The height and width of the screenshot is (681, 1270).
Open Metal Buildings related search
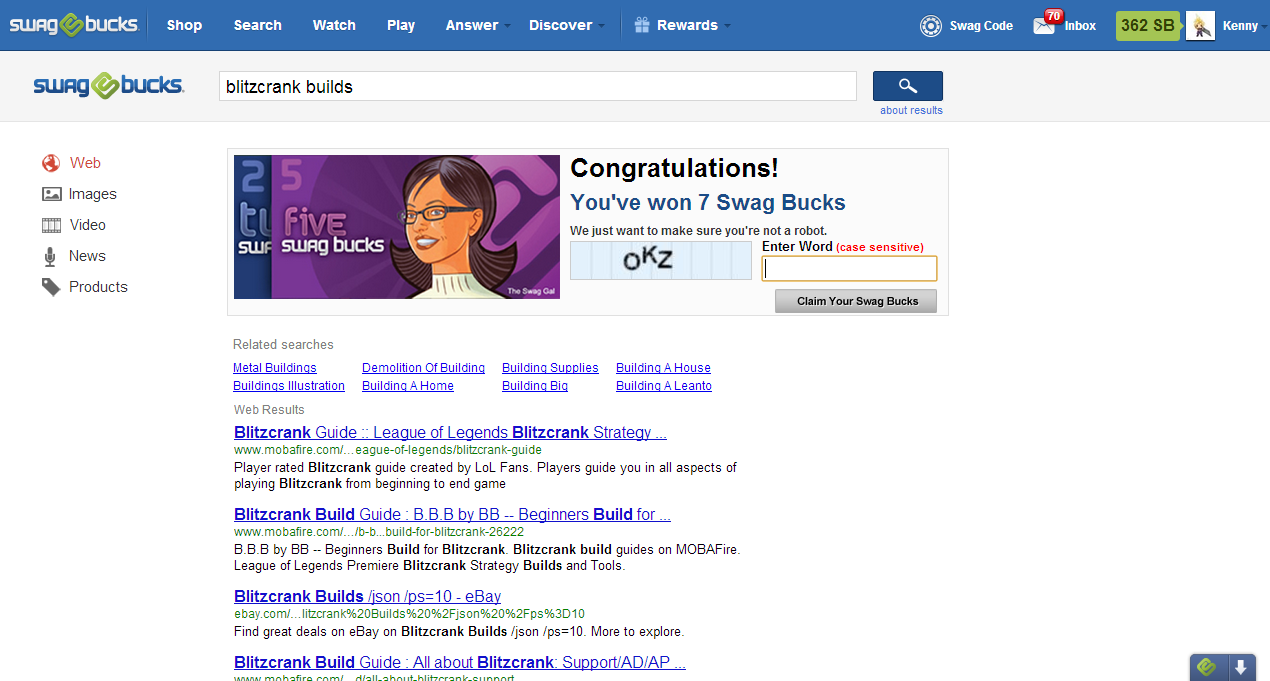point(274,368)
